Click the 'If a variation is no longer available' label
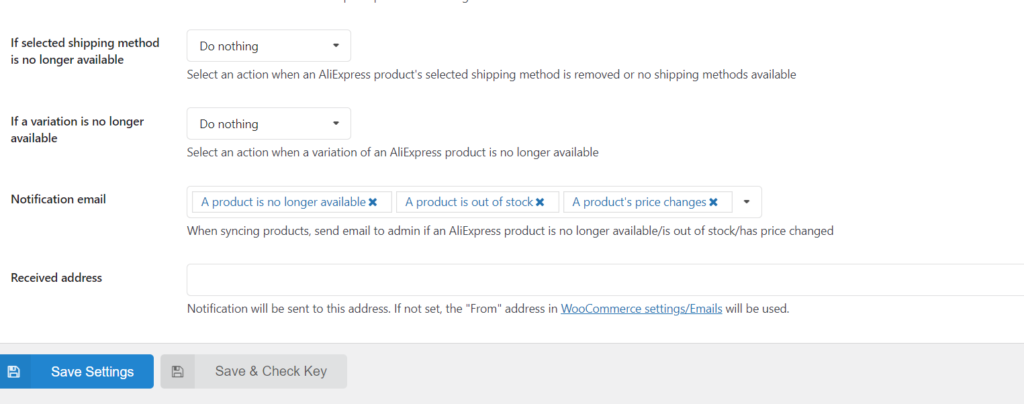 77,130
